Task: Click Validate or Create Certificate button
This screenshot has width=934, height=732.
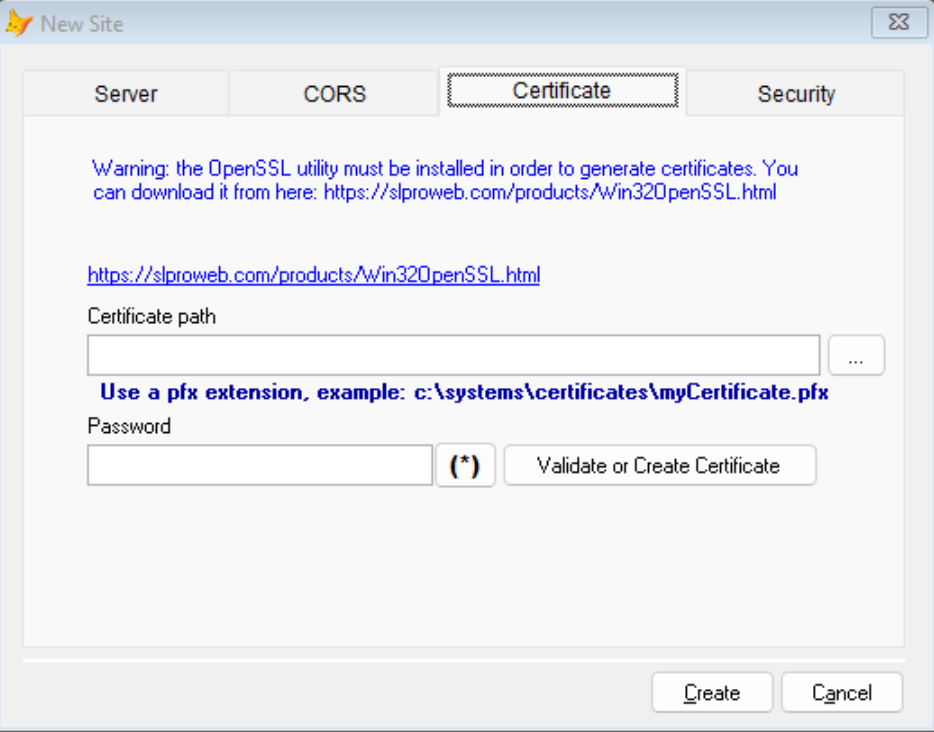Action: coord(659,465)
